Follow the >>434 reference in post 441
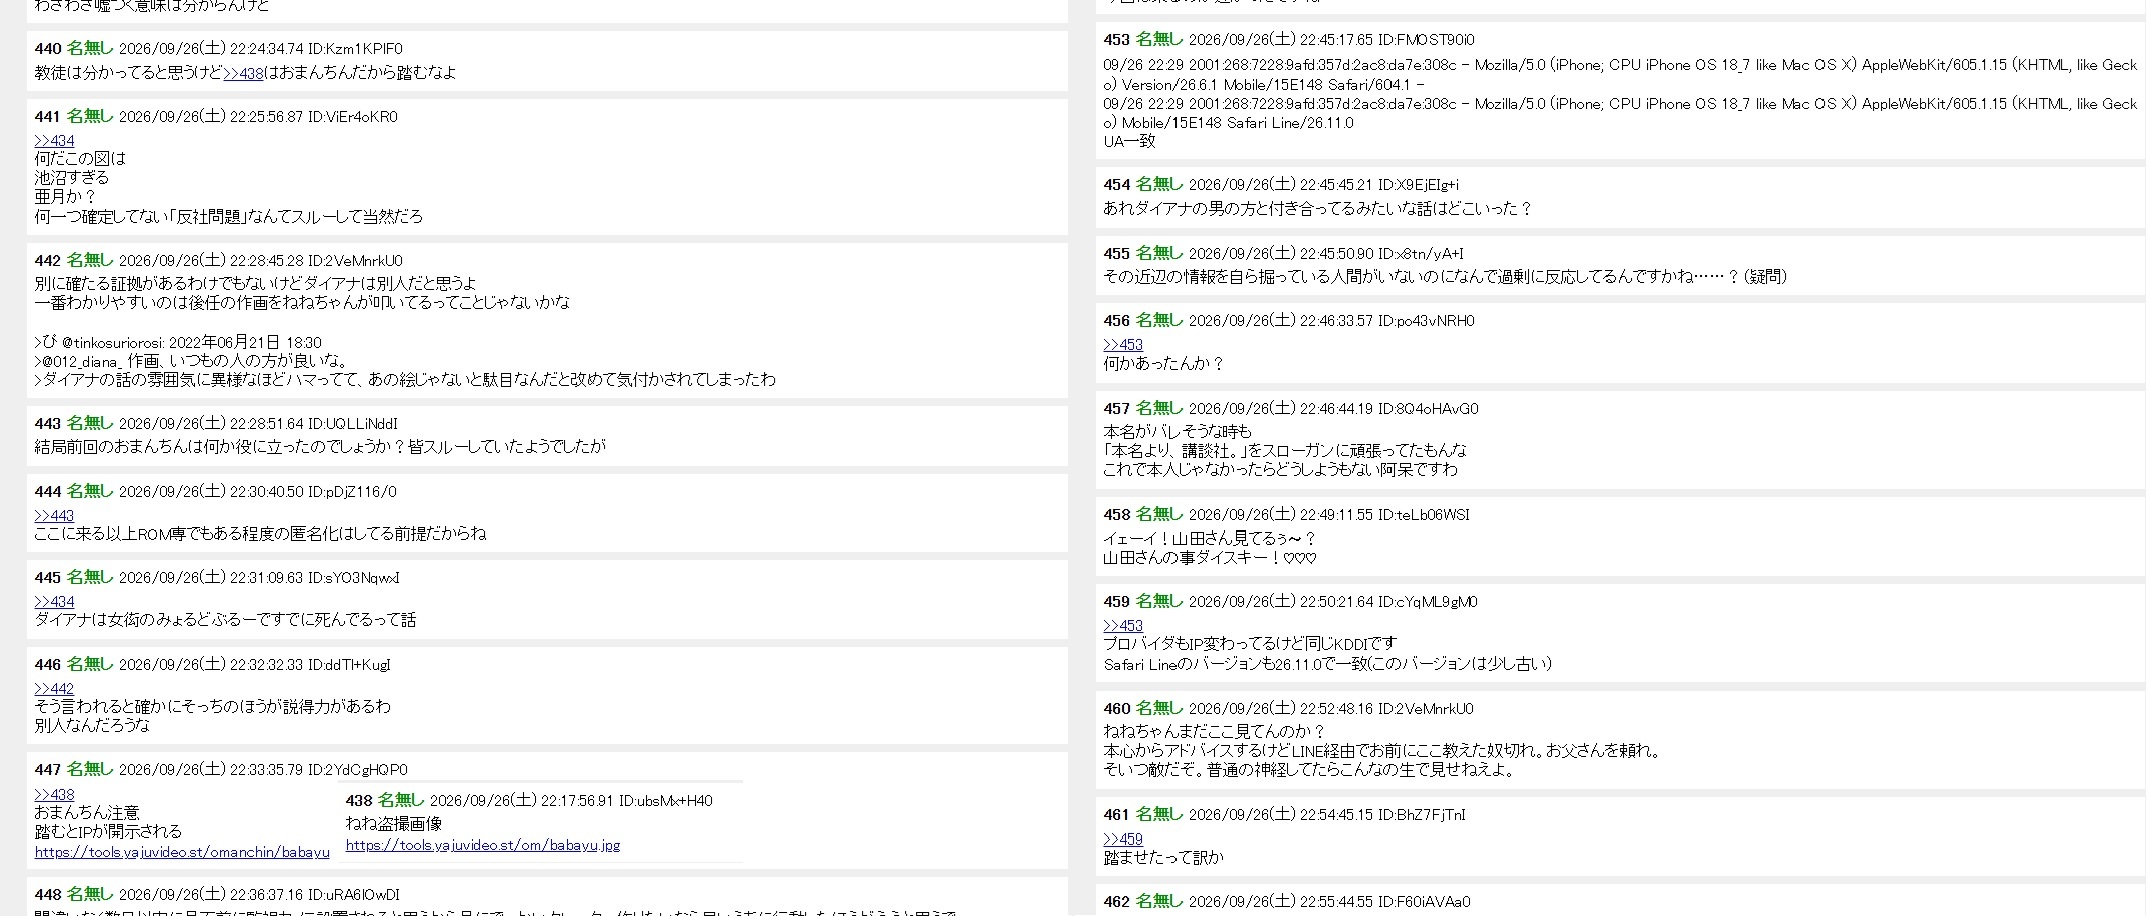 tap(54, 141)
